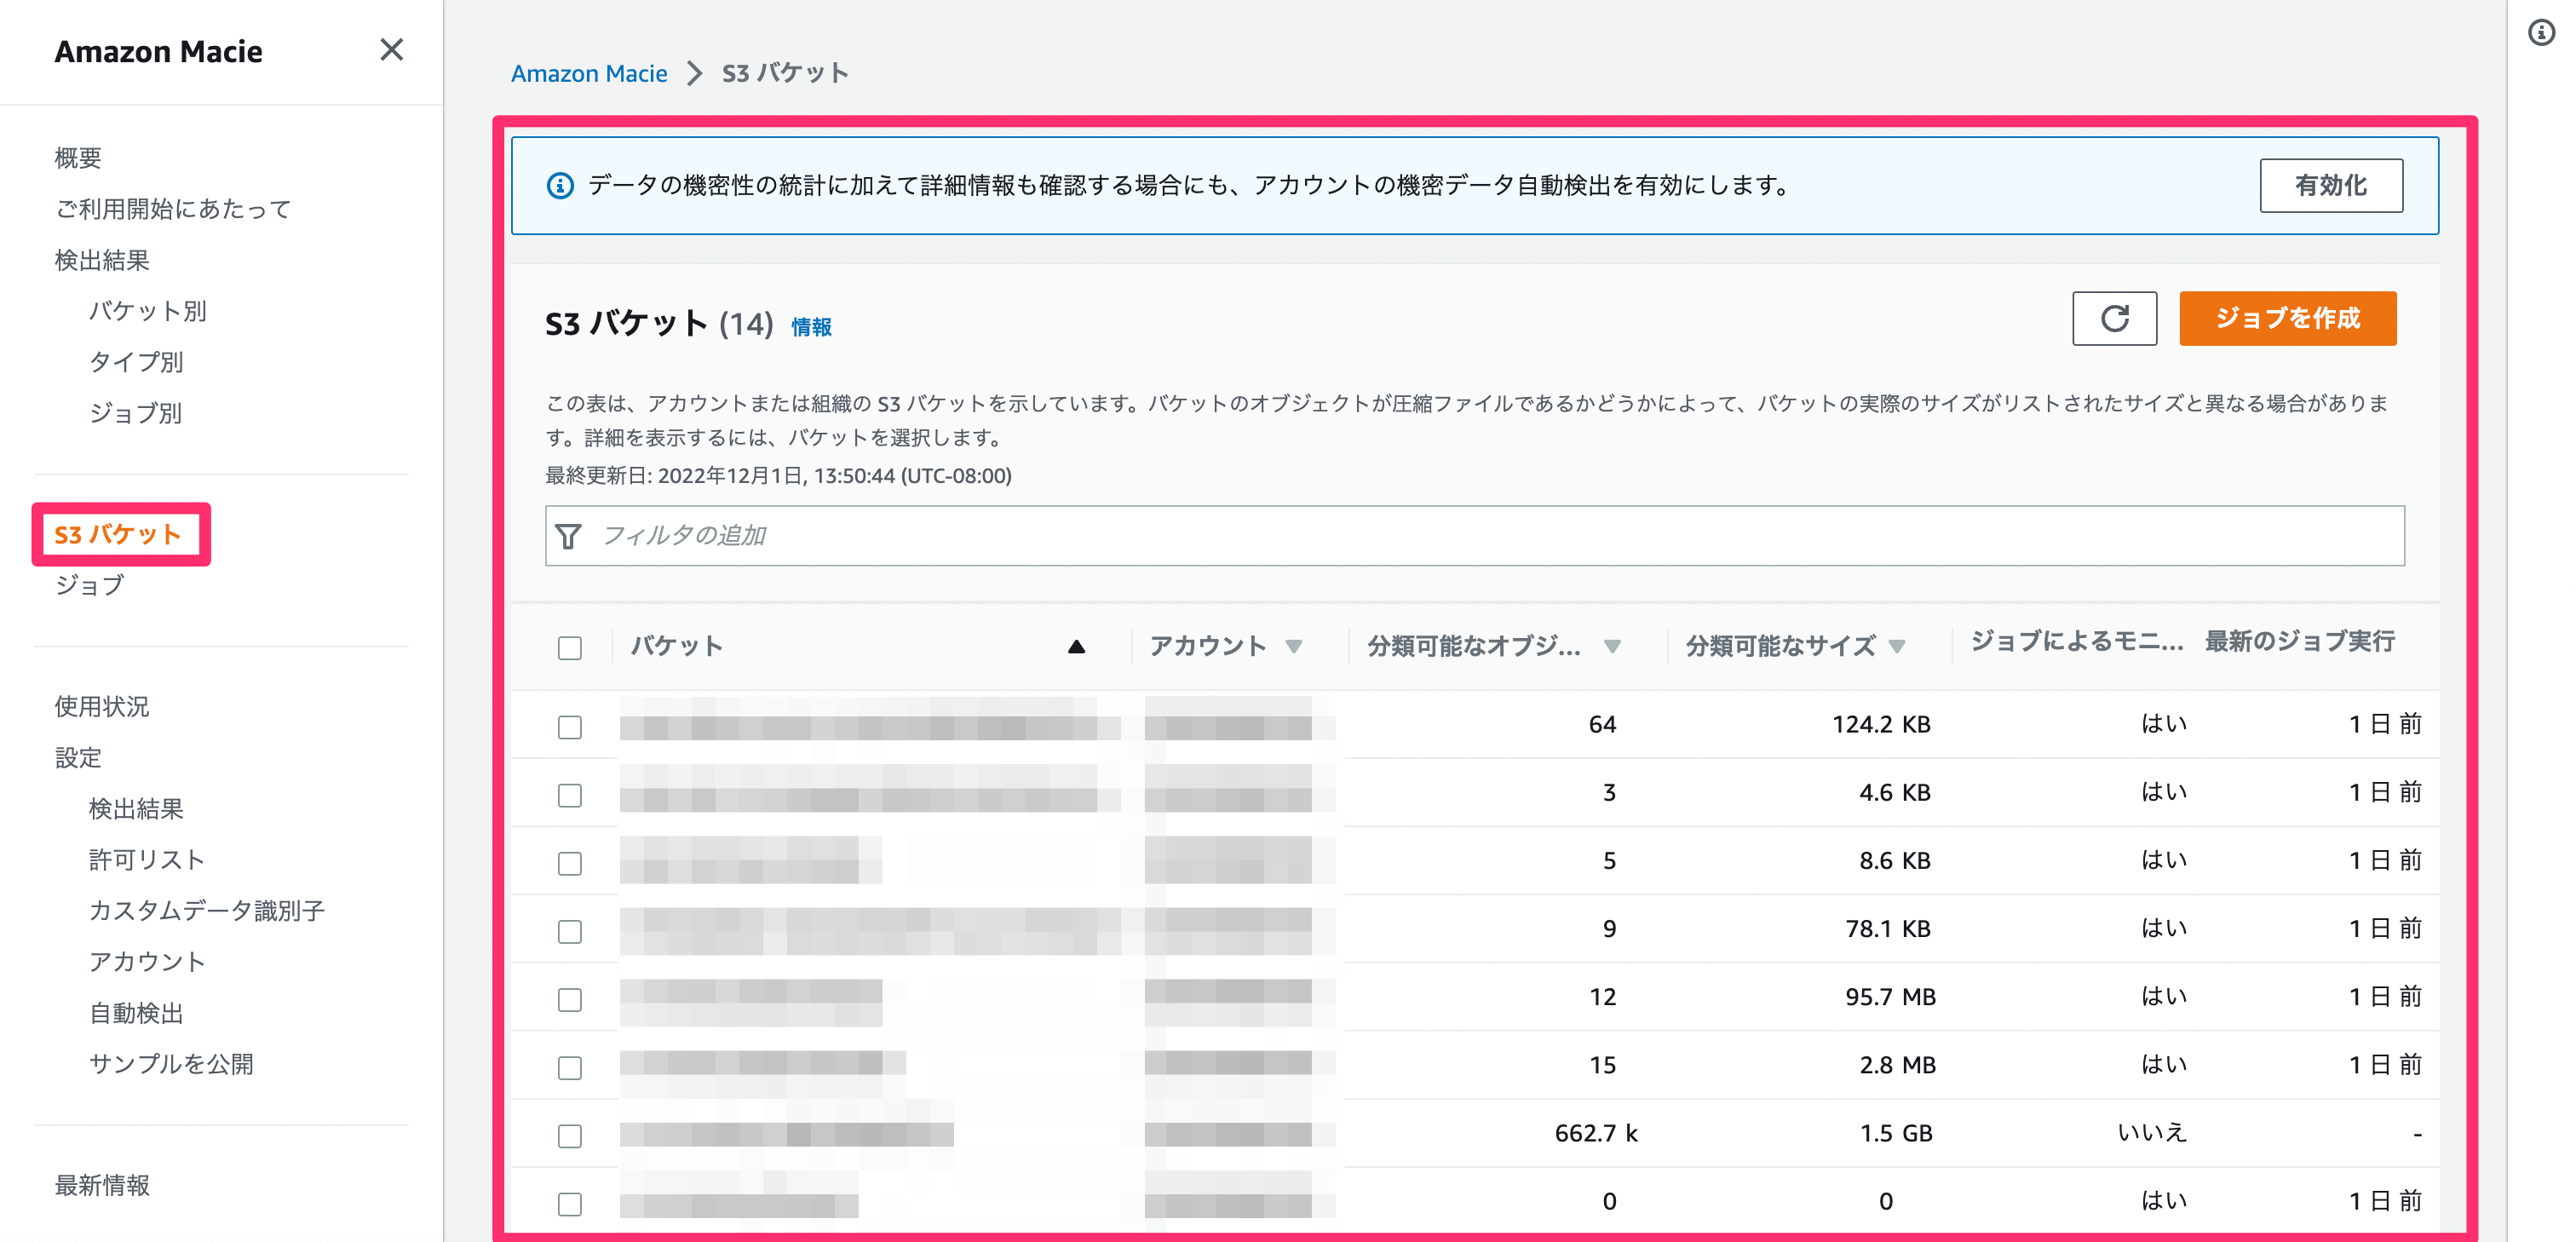Click the filter funnel icon

point(568,536)
